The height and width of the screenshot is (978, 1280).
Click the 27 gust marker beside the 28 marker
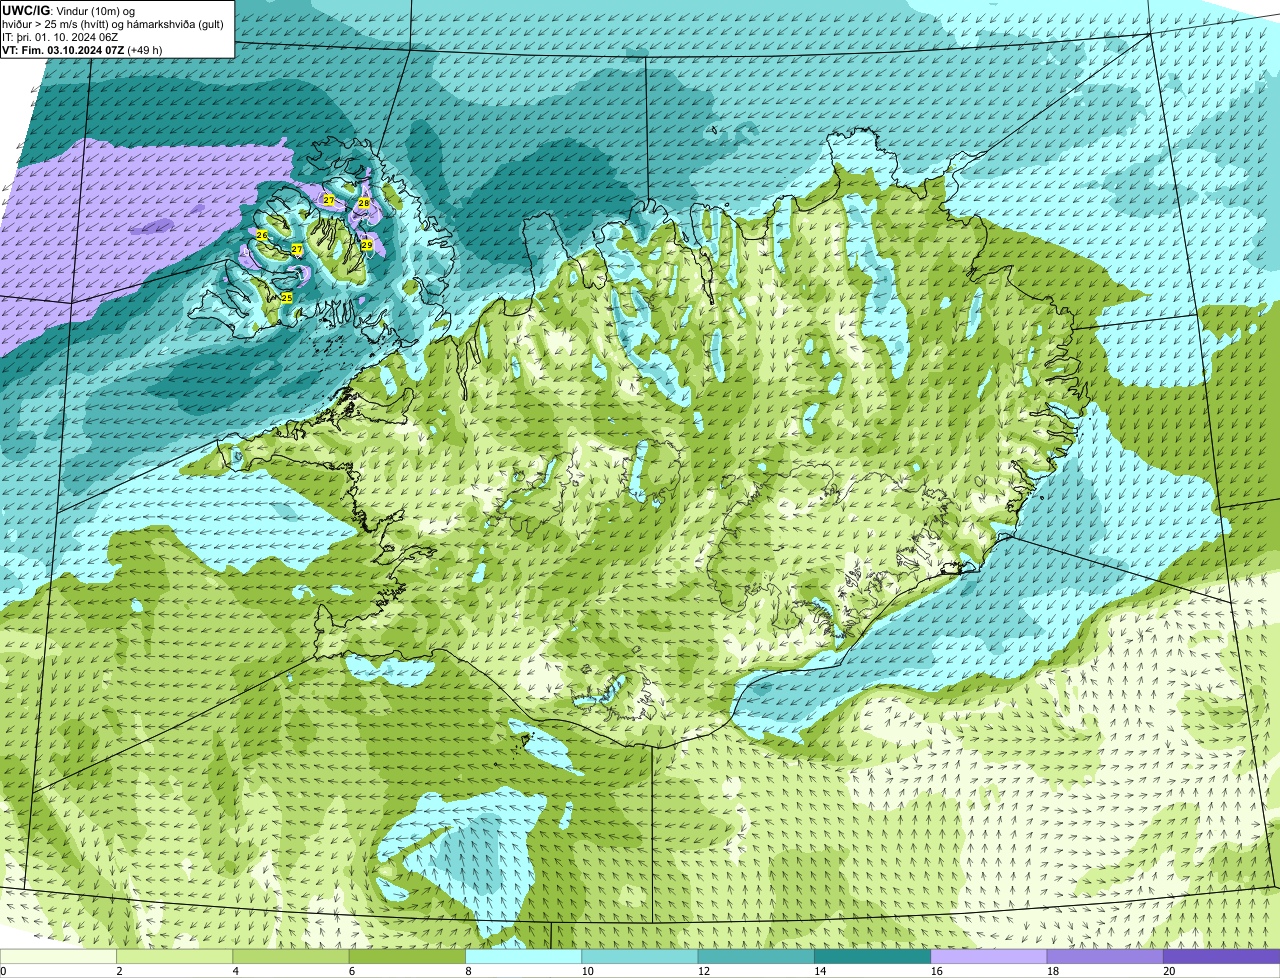click(x=329, y=200)
